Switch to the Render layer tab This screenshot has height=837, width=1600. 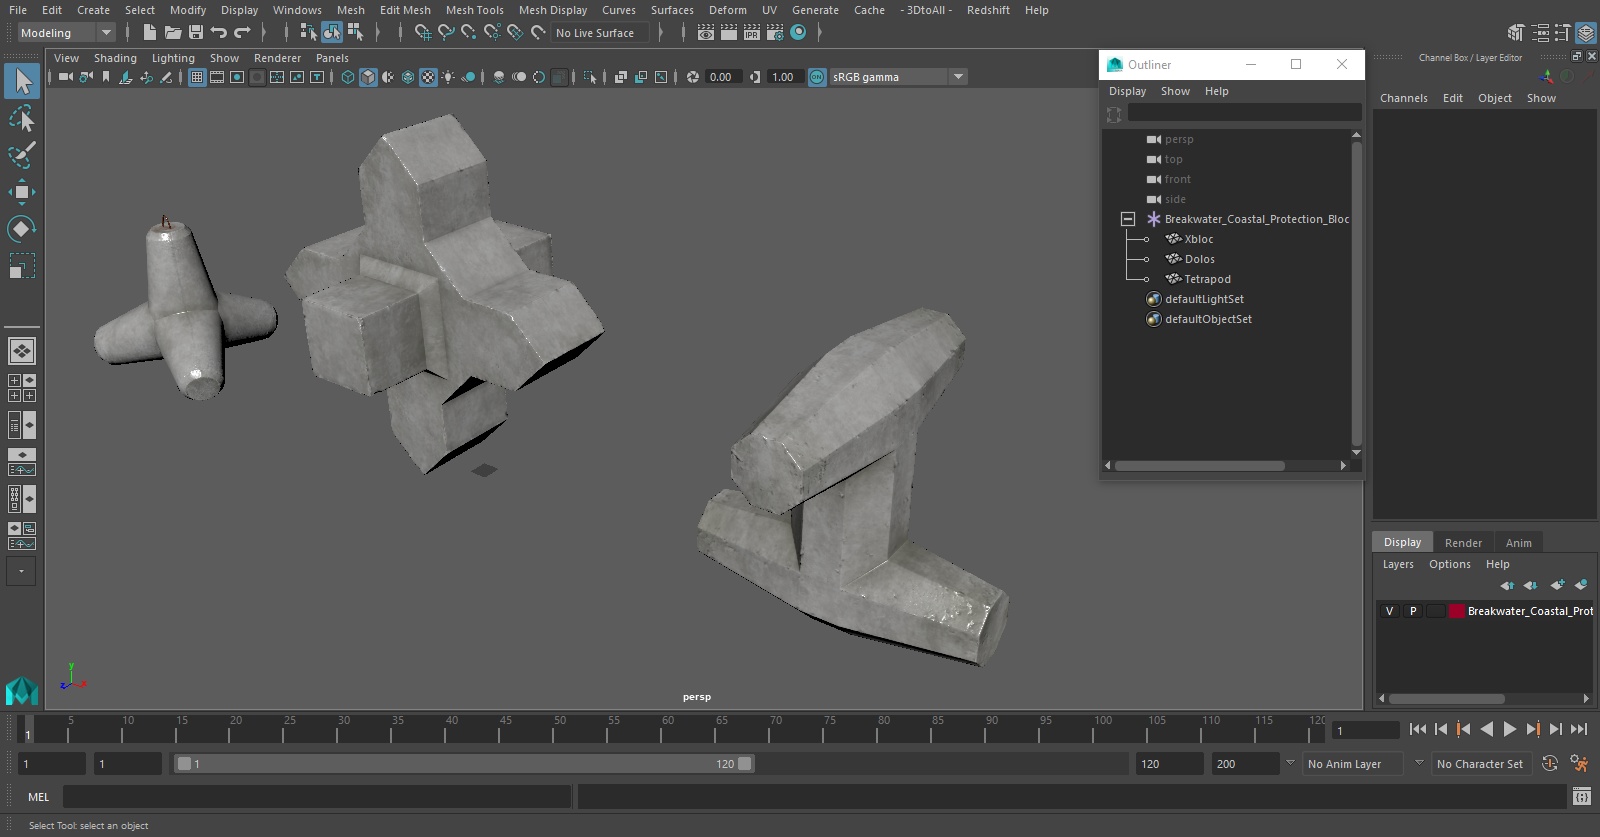[x=1463, y=543]
